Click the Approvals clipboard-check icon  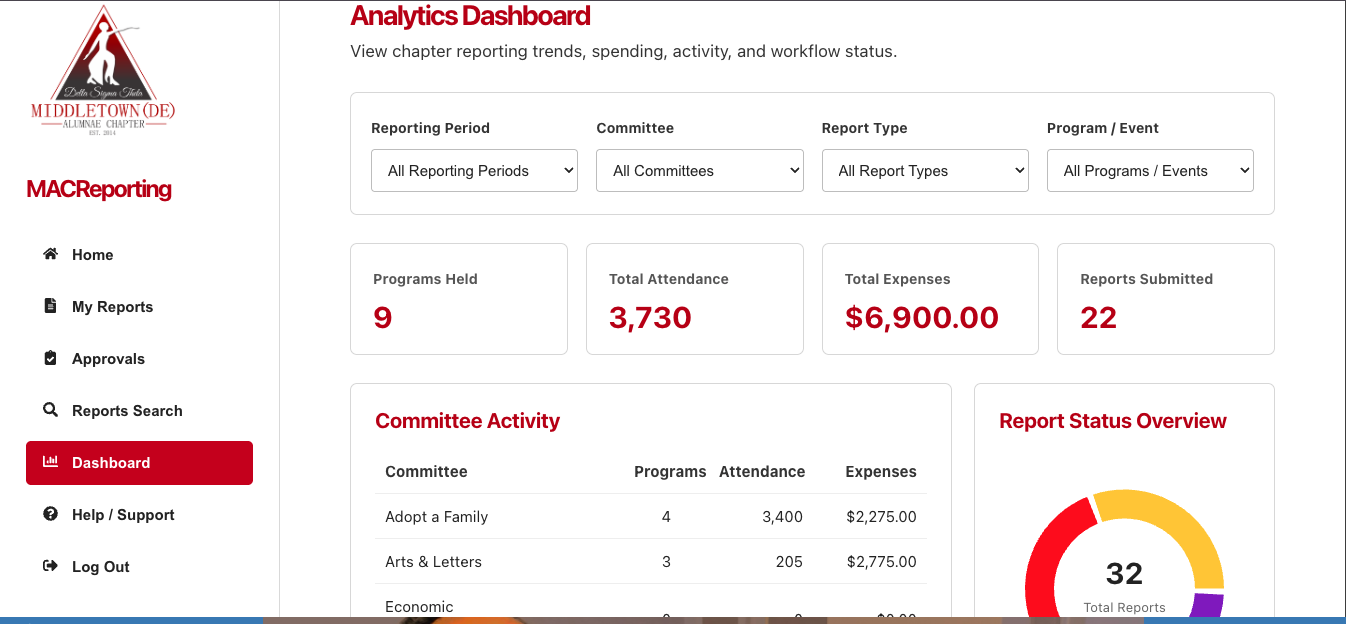tap(50, 358)
